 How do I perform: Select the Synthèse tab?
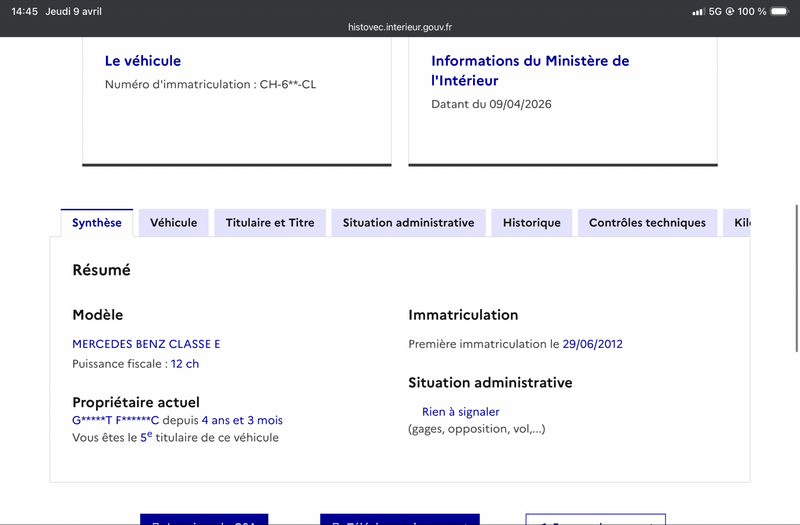coord(97,223)
